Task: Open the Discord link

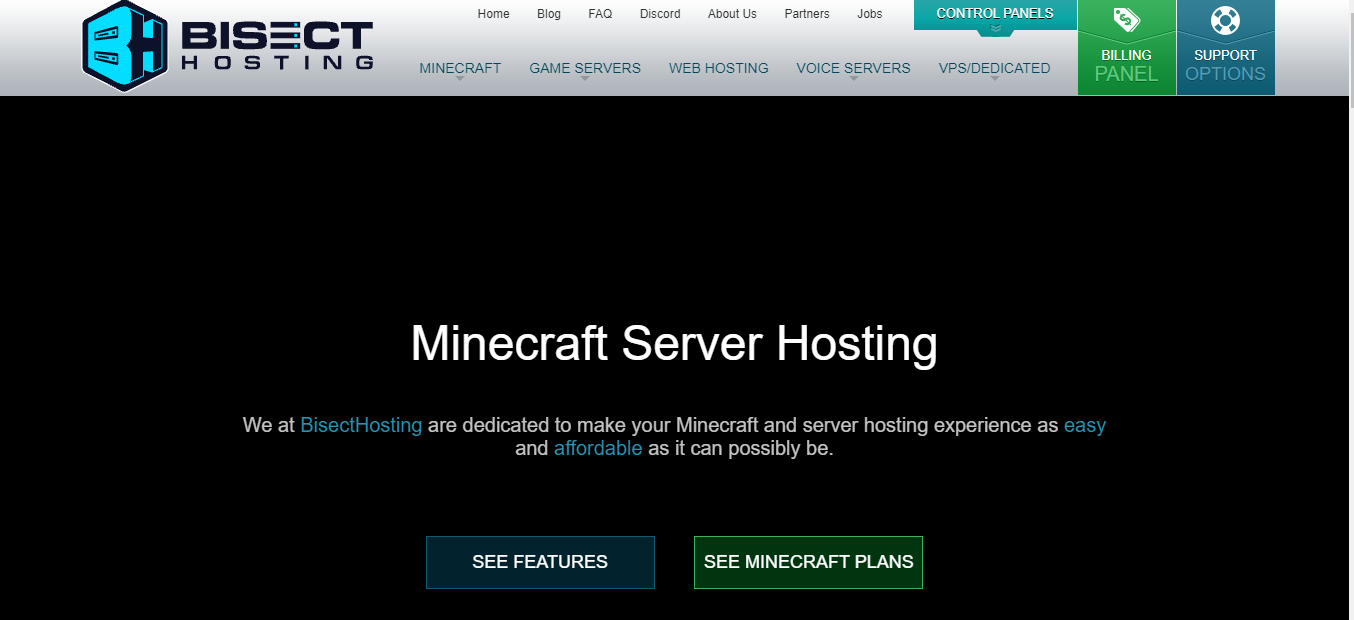Action: click(660, 14)
